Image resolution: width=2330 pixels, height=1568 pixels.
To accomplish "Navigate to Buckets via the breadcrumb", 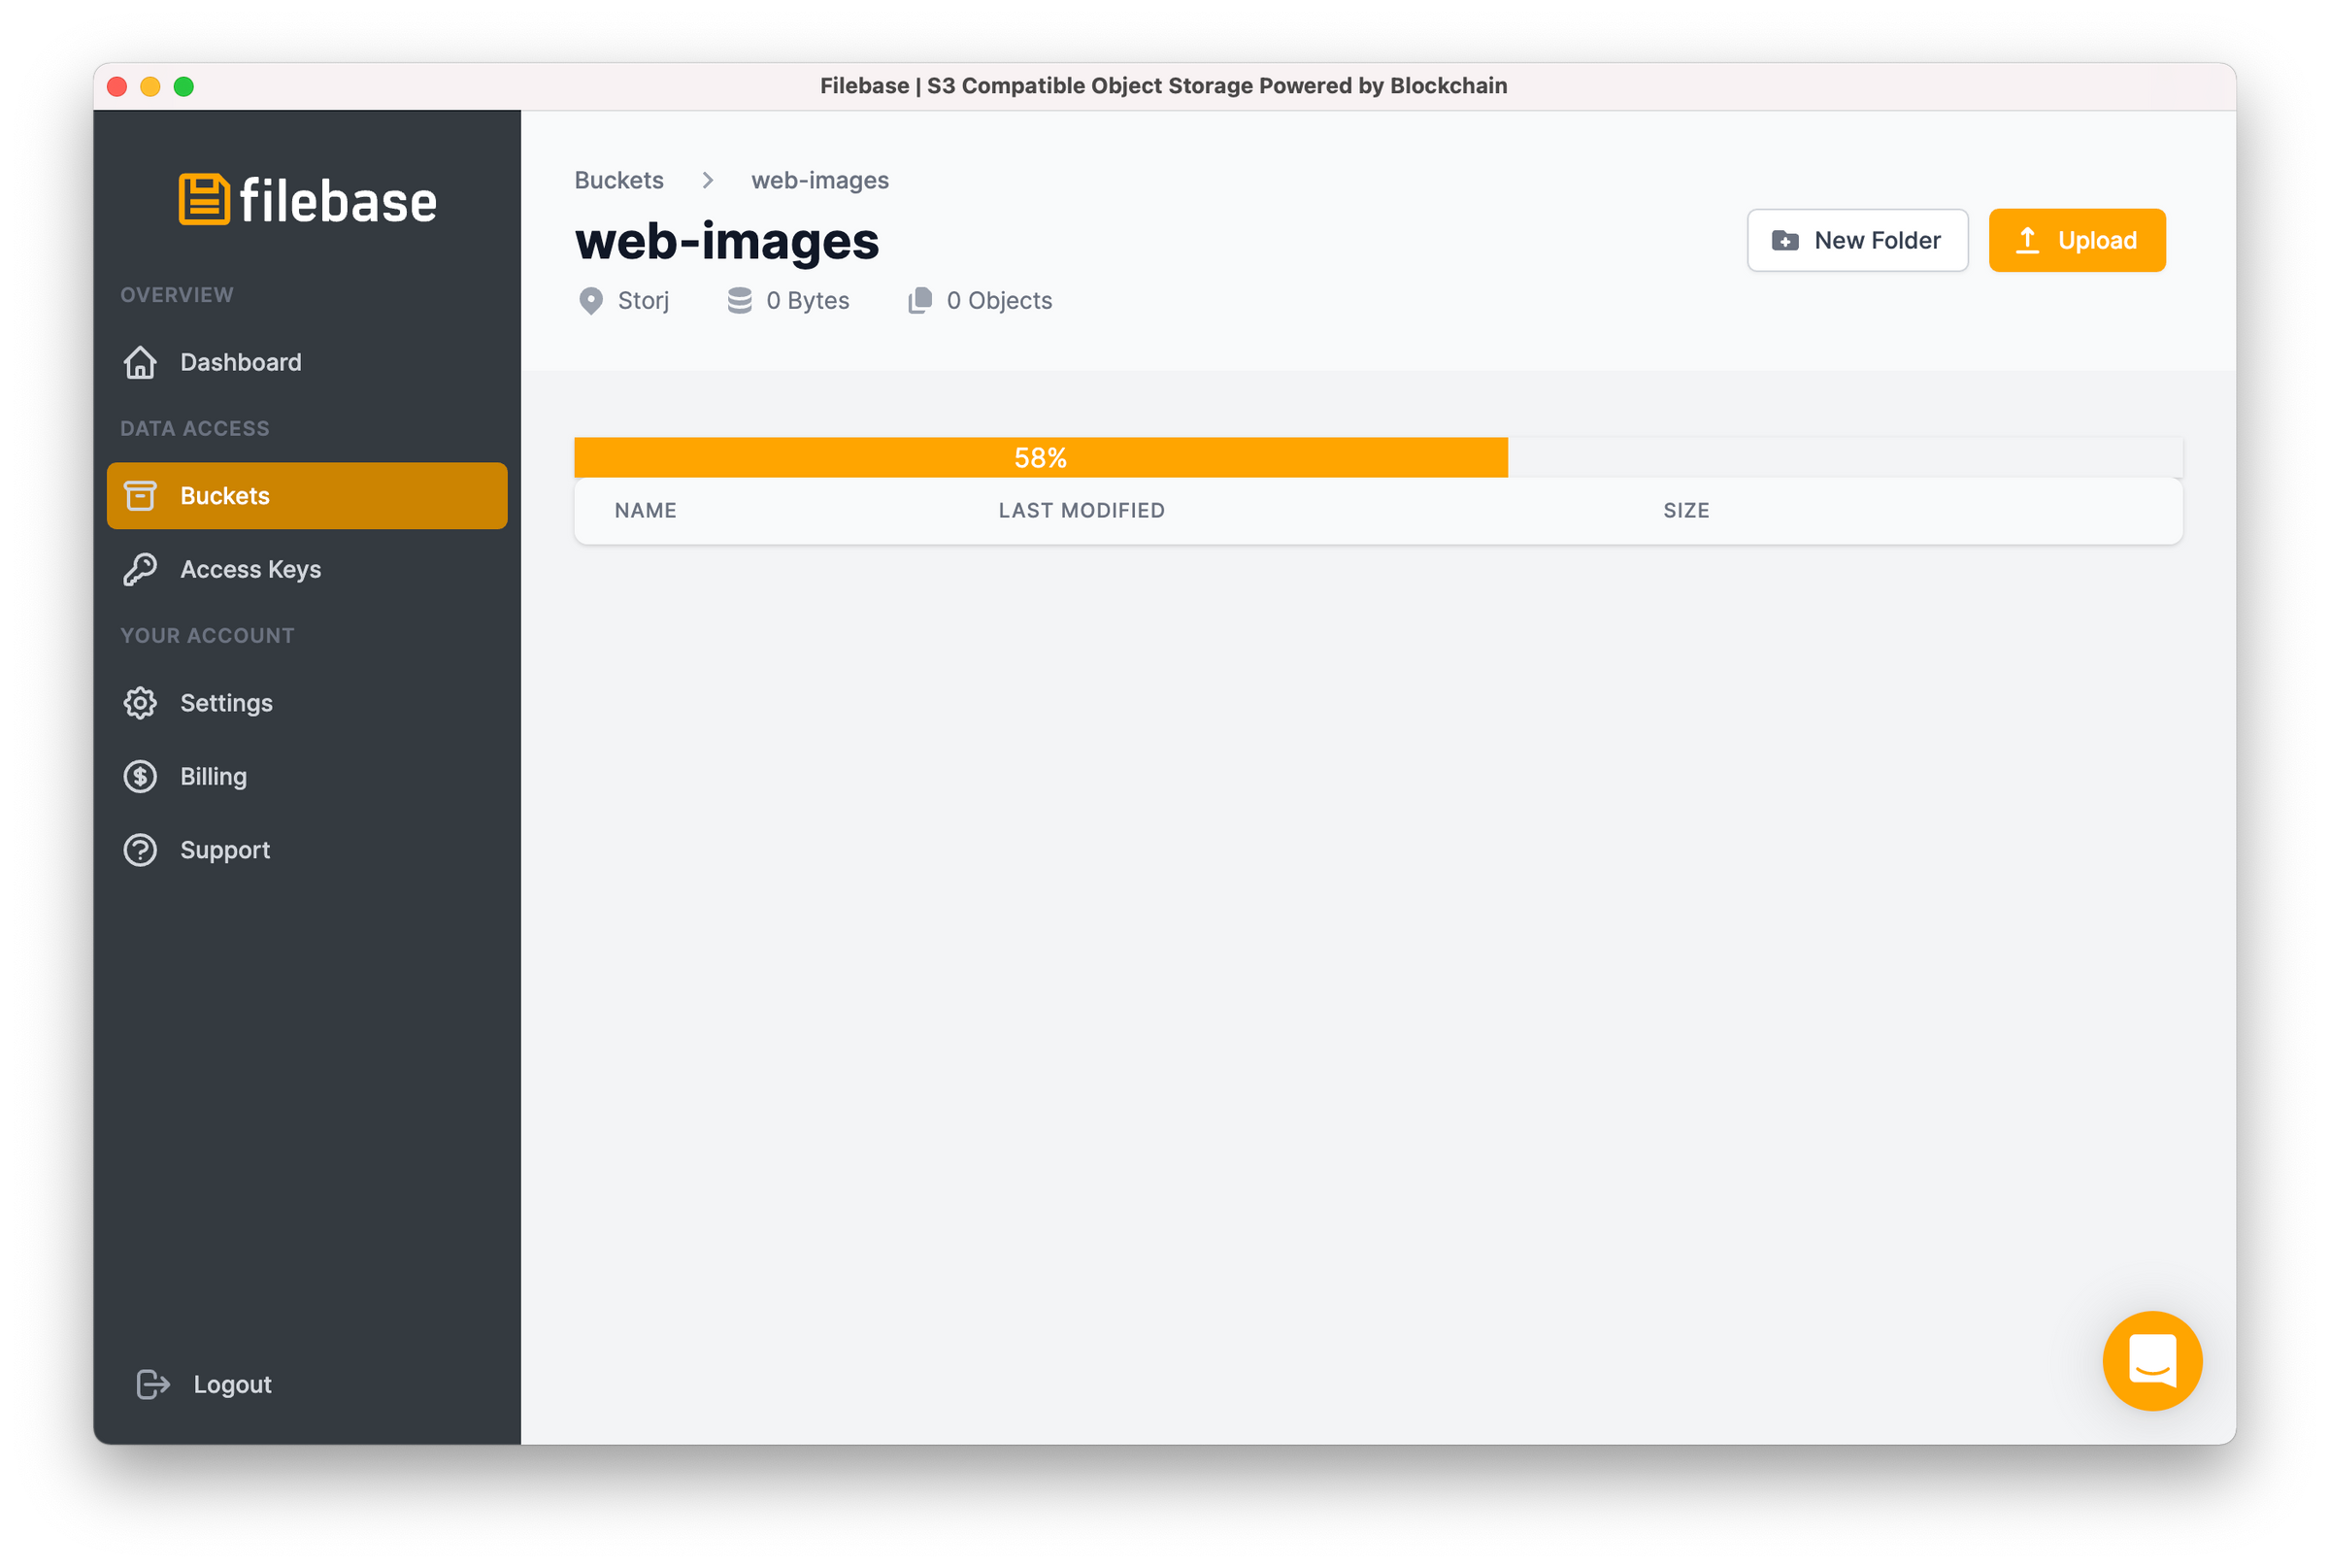I will coord(618,180).
